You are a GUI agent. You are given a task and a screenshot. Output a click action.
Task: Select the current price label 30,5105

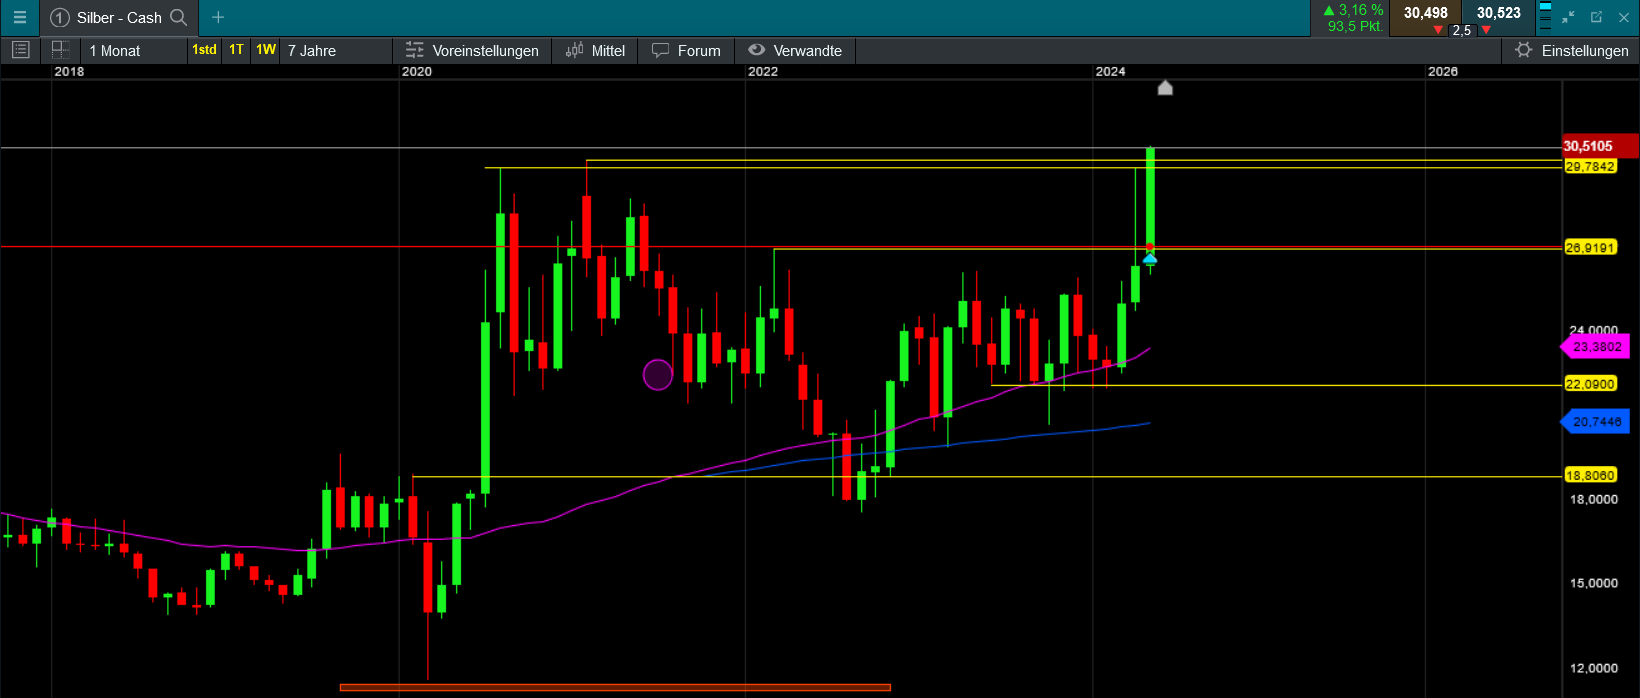coord(1600,146)
